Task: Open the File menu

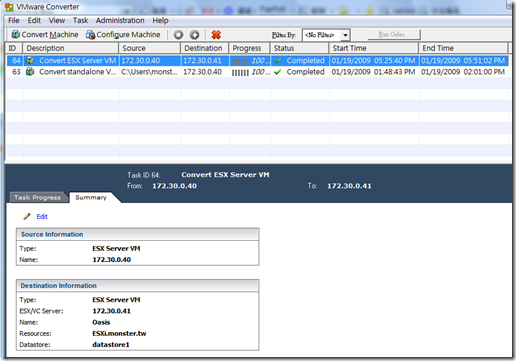Action: 14,21
